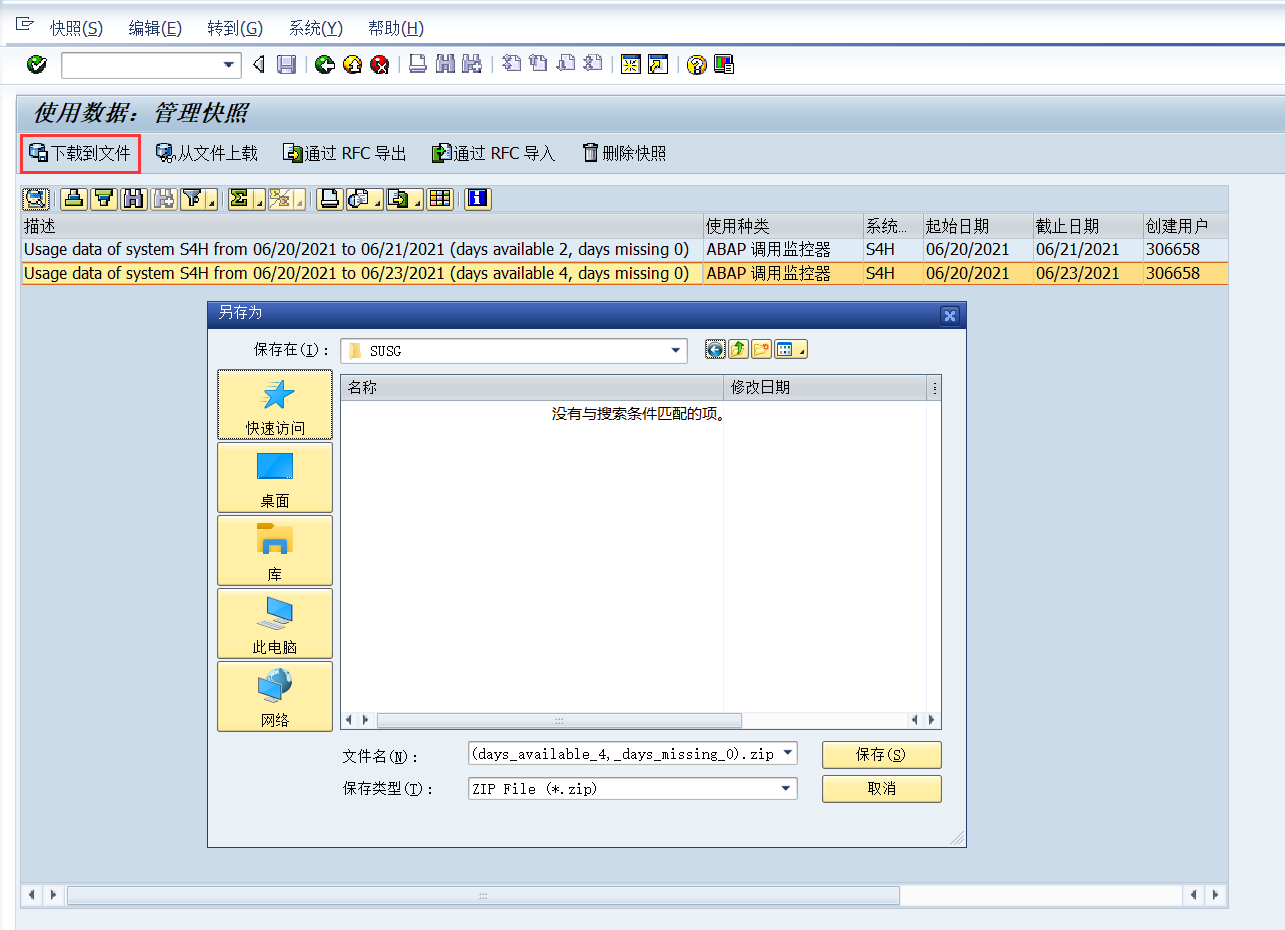Apply a filter using the filter icon

190,199
